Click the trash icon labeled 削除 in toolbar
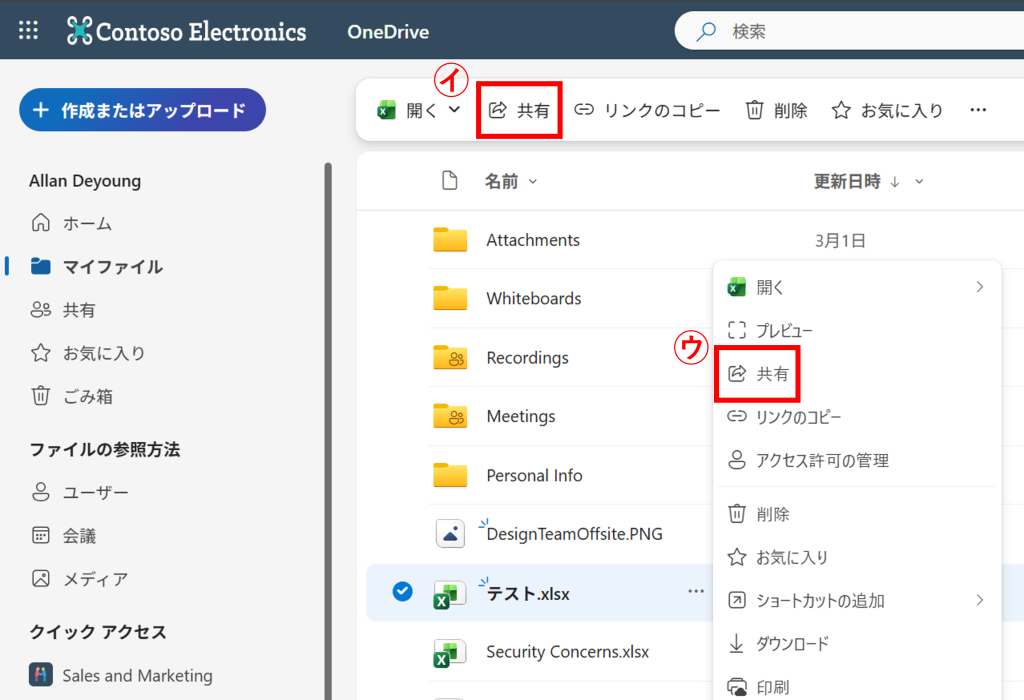Viewport: 1024px width, 700px height. [x=755, y=110]
